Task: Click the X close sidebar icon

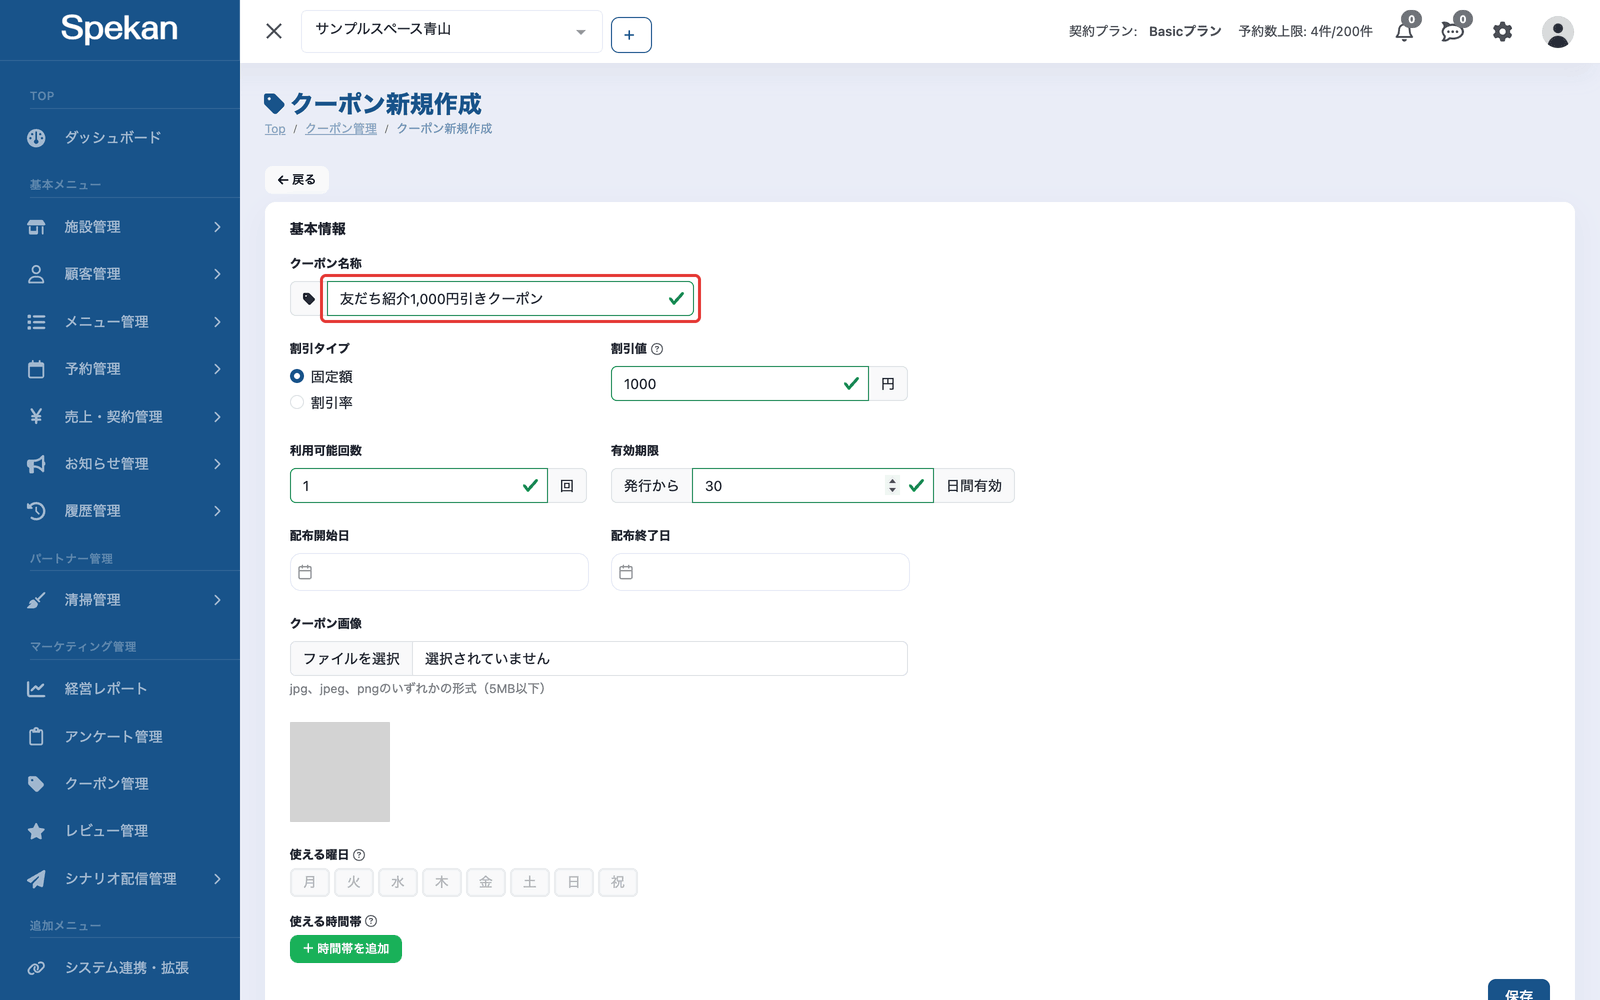Action: pos(274,31)
